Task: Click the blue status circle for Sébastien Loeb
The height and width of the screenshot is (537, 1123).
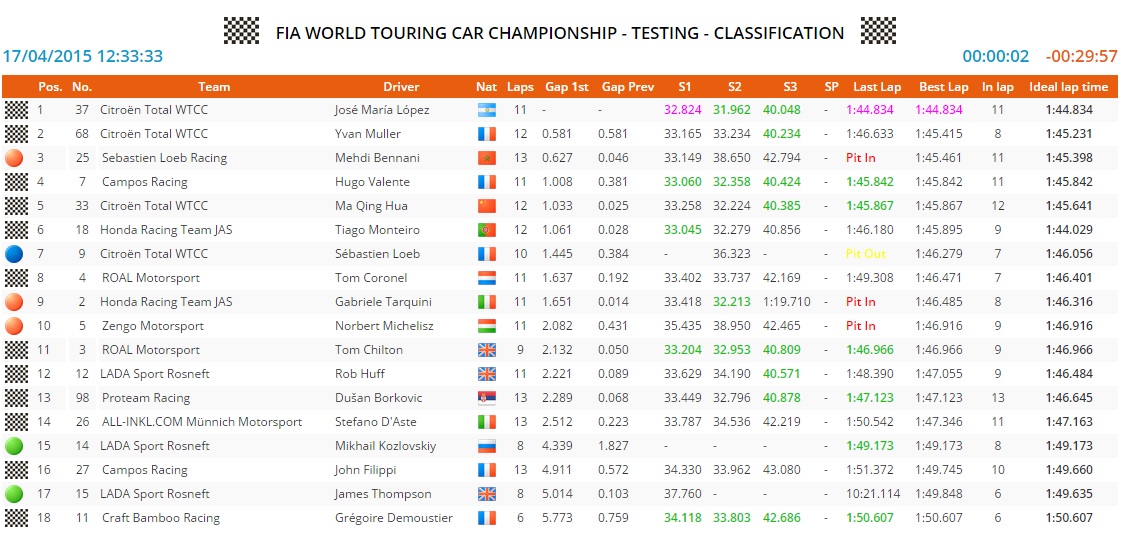Action: pyautogui.click(x=15, y=254)
